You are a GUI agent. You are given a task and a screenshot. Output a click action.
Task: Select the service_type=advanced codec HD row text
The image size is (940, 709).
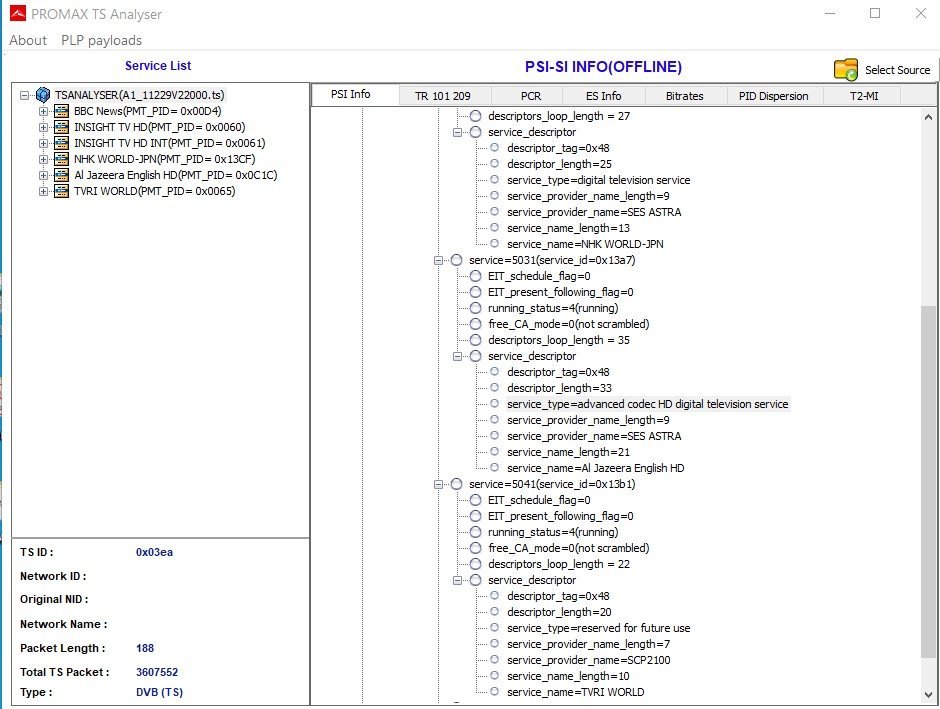[647, 404]
